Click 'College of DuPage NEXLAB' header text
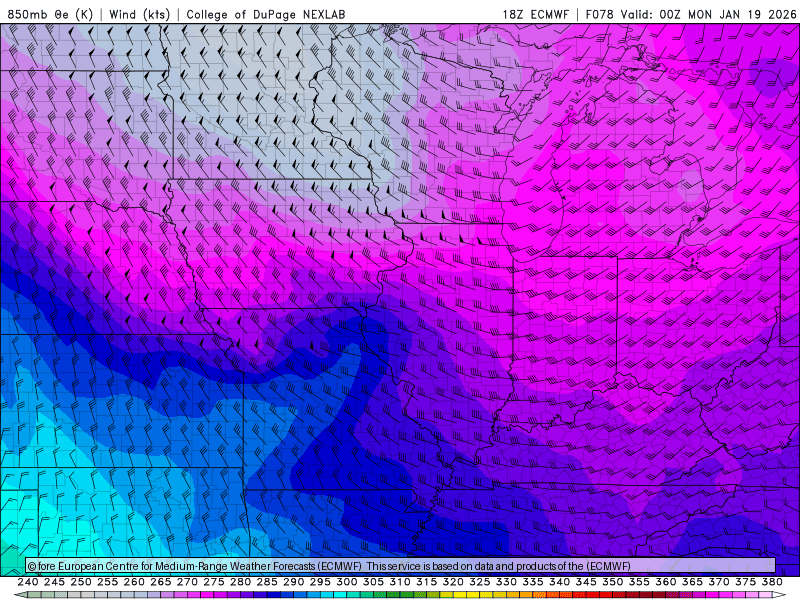Image resolution: width=800 pixels, height=600 pixels. (266, 14)
